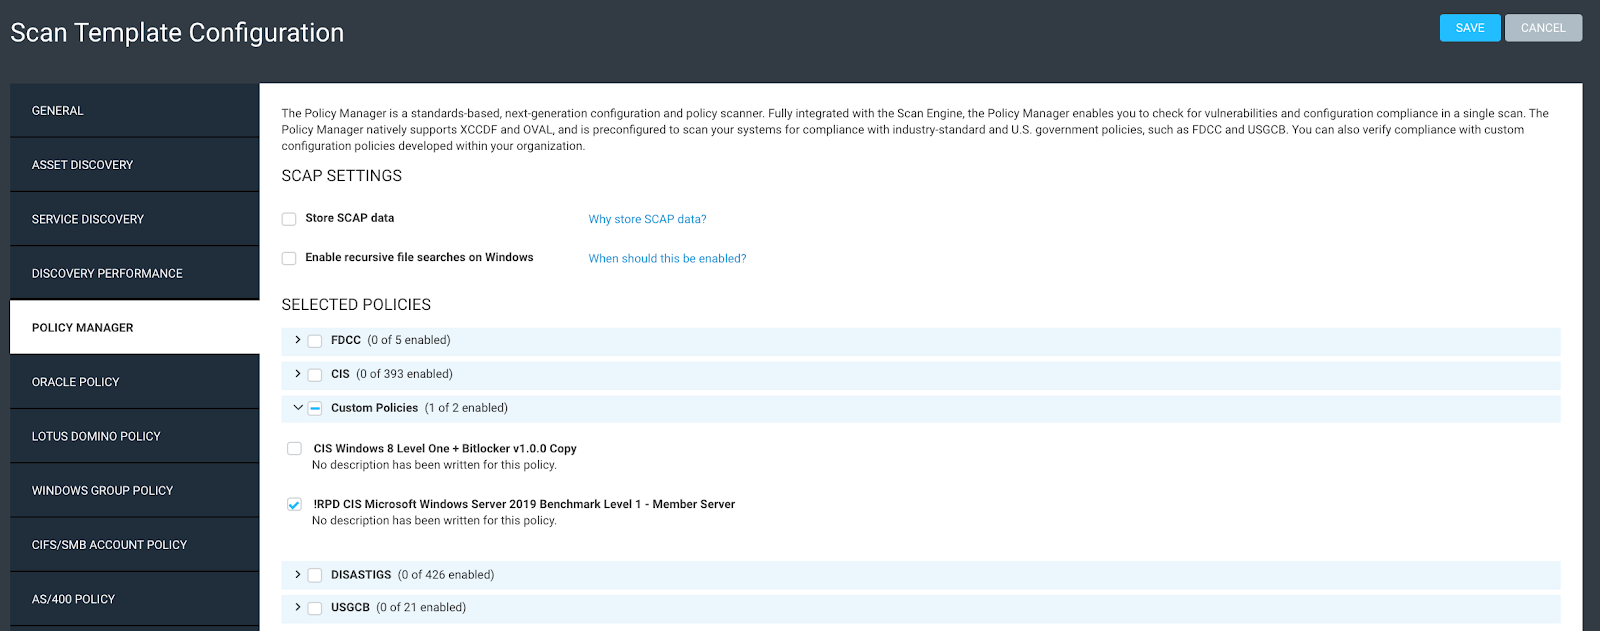The width and height of the screenshot is (1600, 631).
Task: Enable recursive file searches on Windows
Action: [x=289, y=258]
